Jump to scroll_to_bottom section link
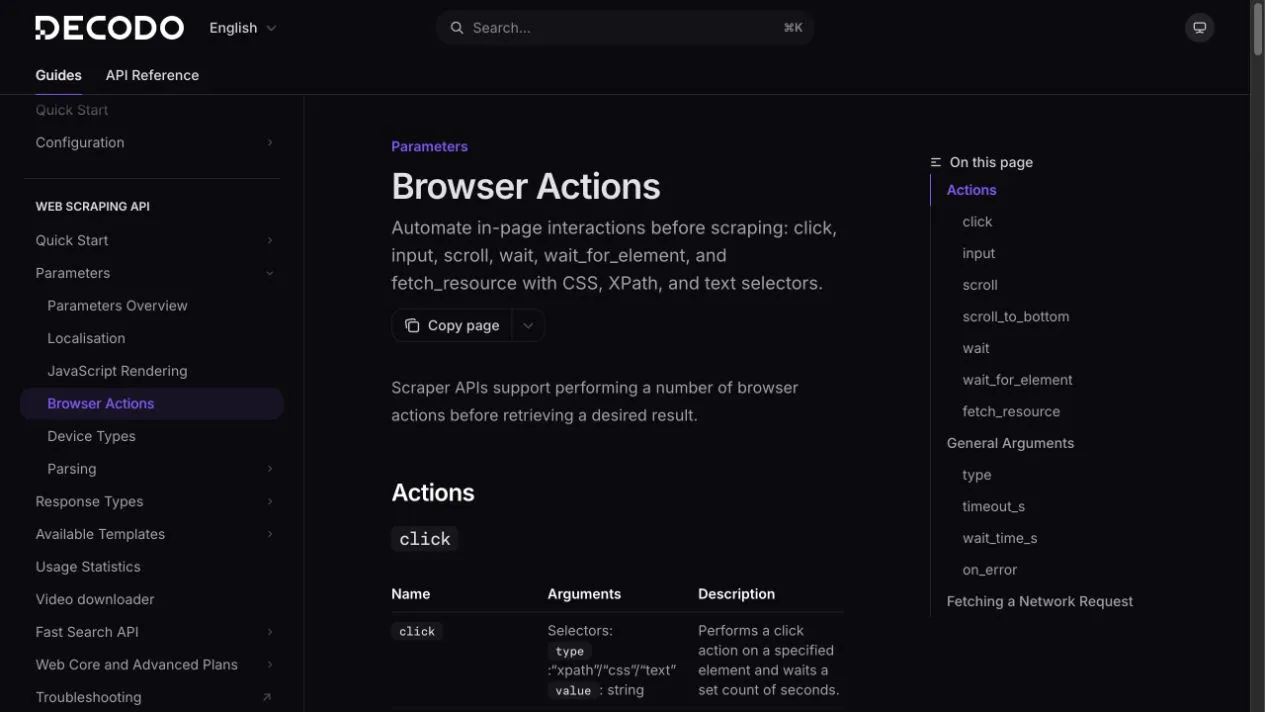Image resolution: width=1265 pixels, height=712 pixels. 1015,317
